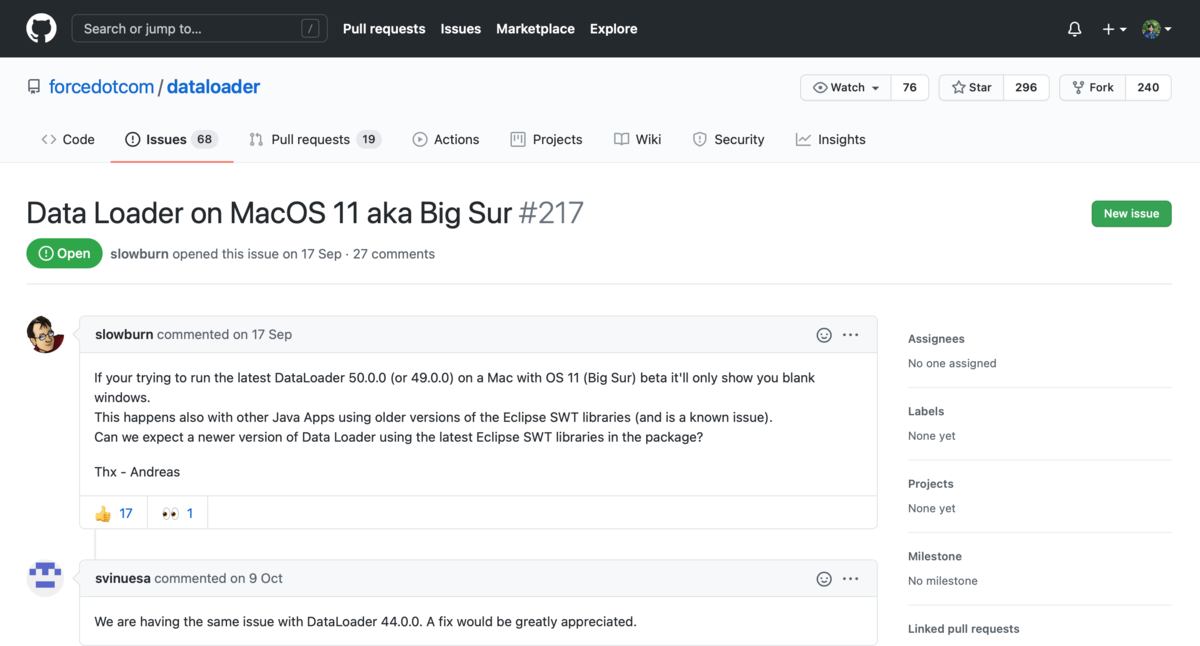Image resolution: width=1200 pixels, height=646 pixels.
Task: Open the dataloader repository link
Action: click(213, 87)
